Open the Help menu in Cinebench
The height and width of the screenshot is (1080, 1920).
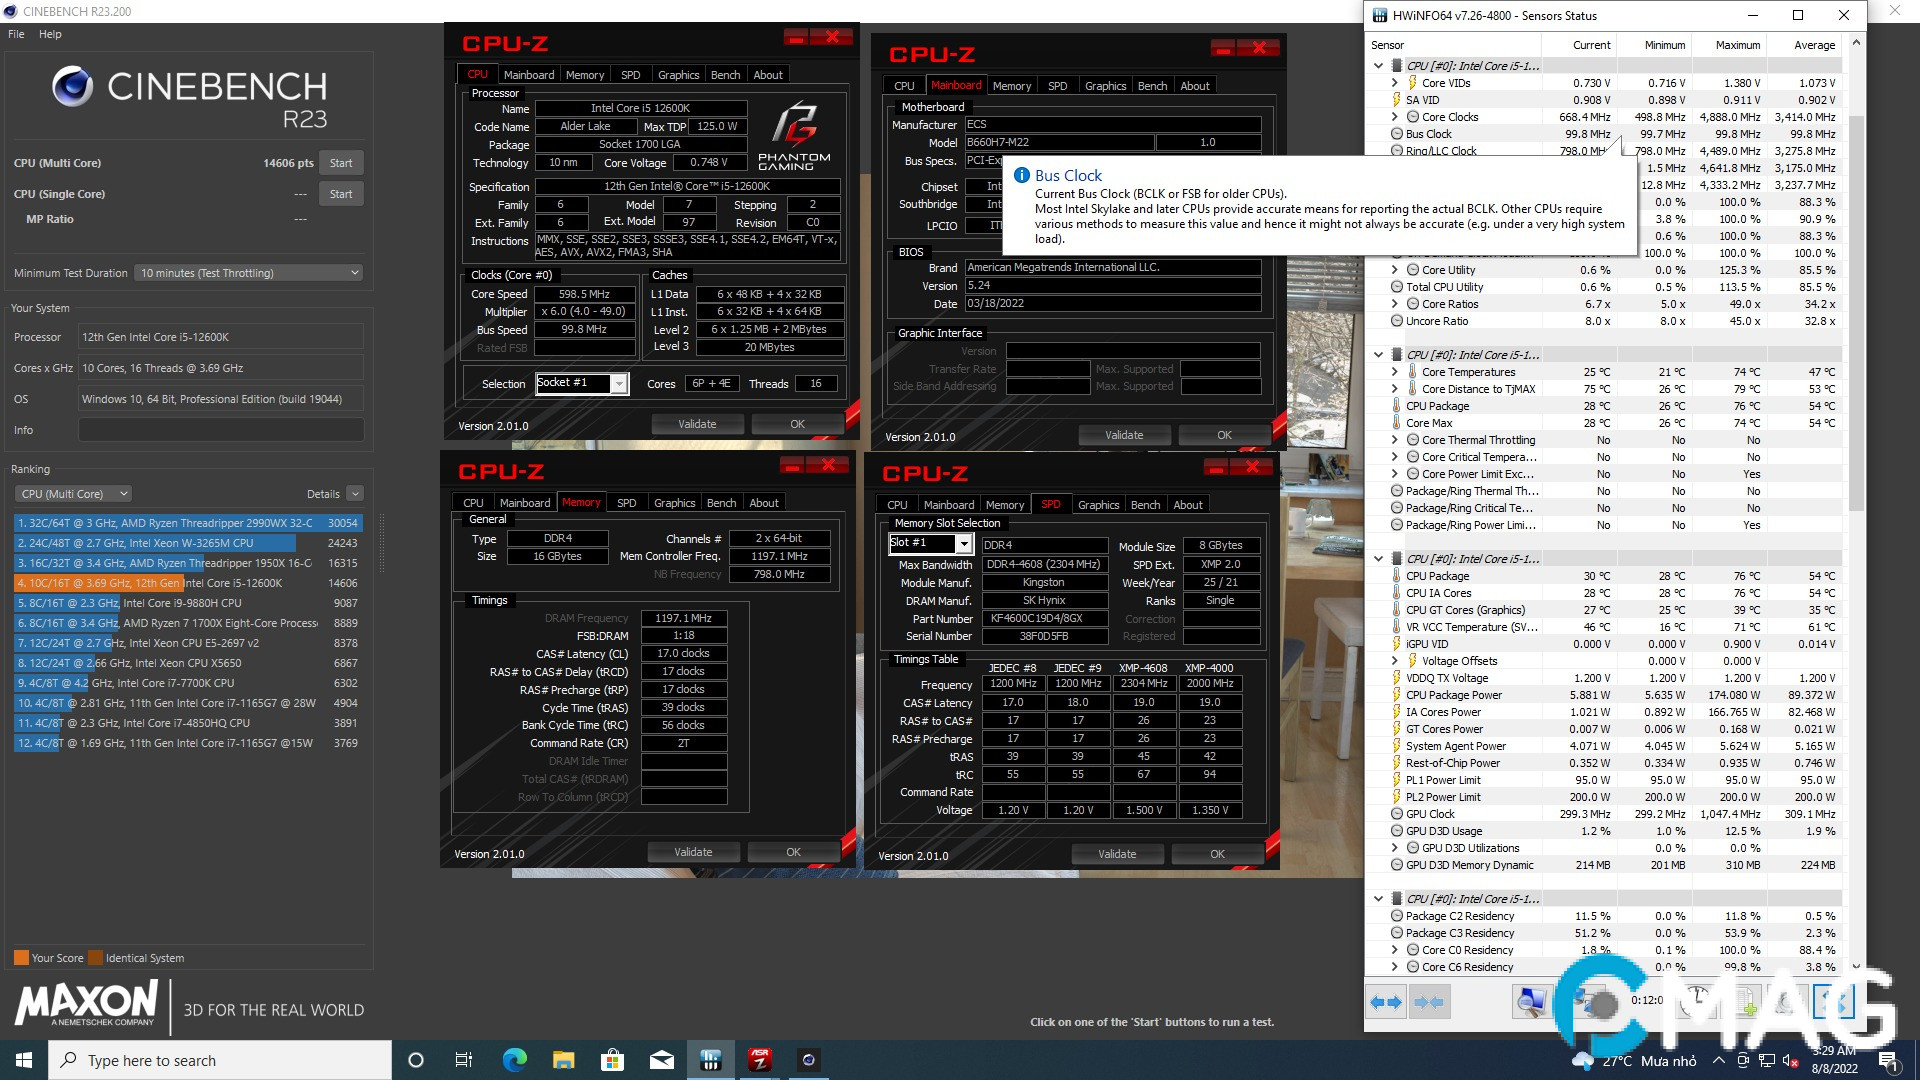click(x=50, y=34)
